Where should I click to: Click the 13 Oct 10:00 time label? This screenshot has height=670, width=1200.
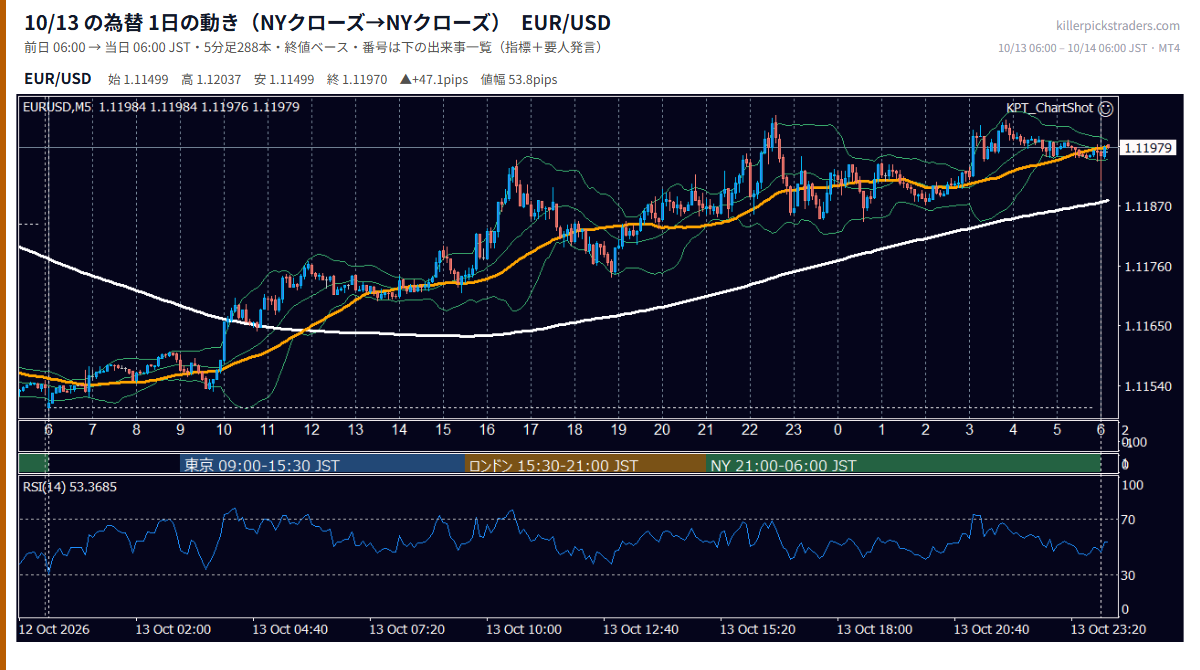point(524,630)
